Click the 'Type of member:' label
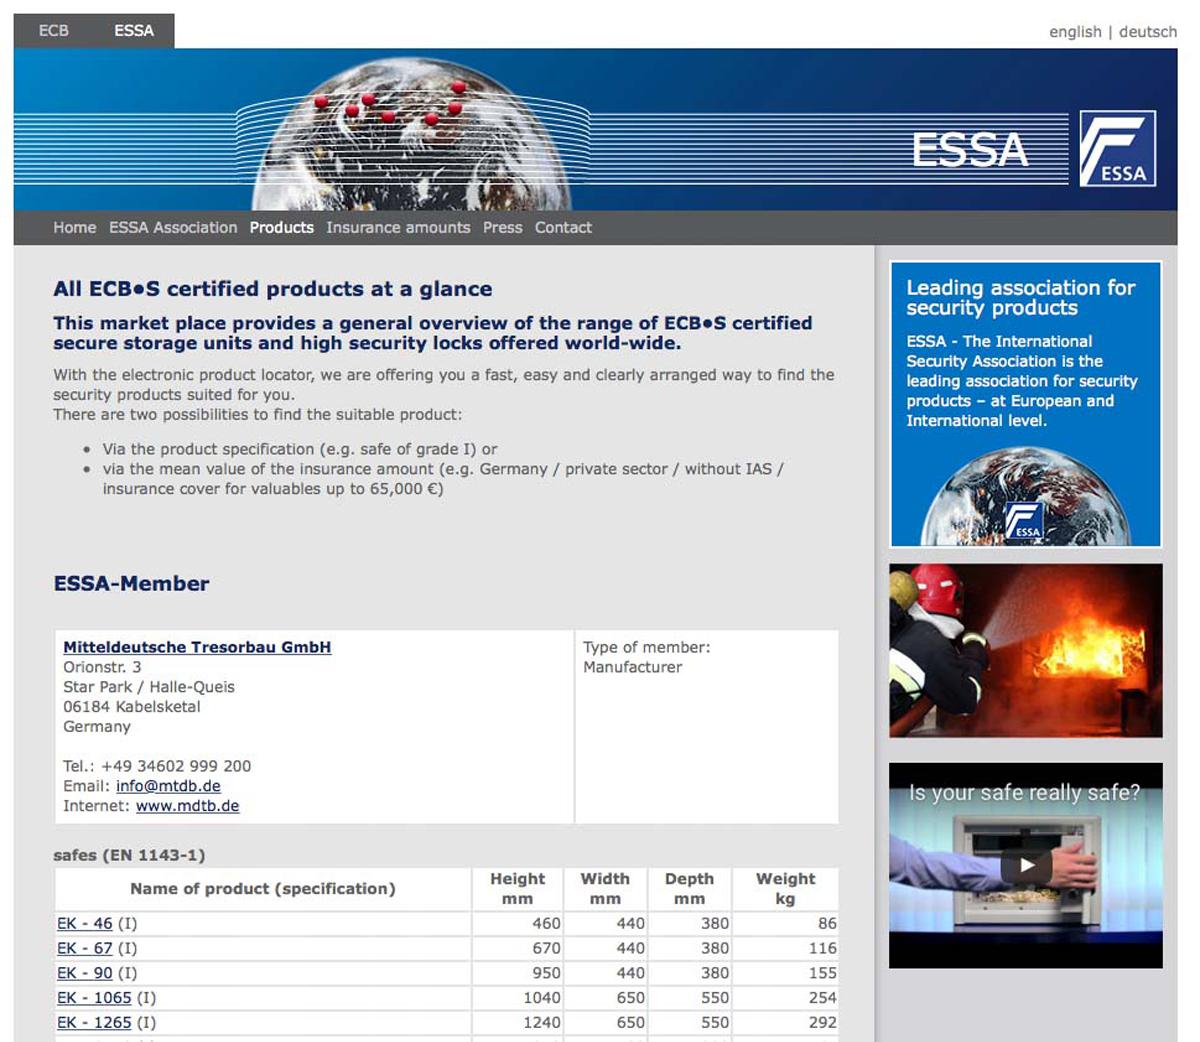 [647, 647]
